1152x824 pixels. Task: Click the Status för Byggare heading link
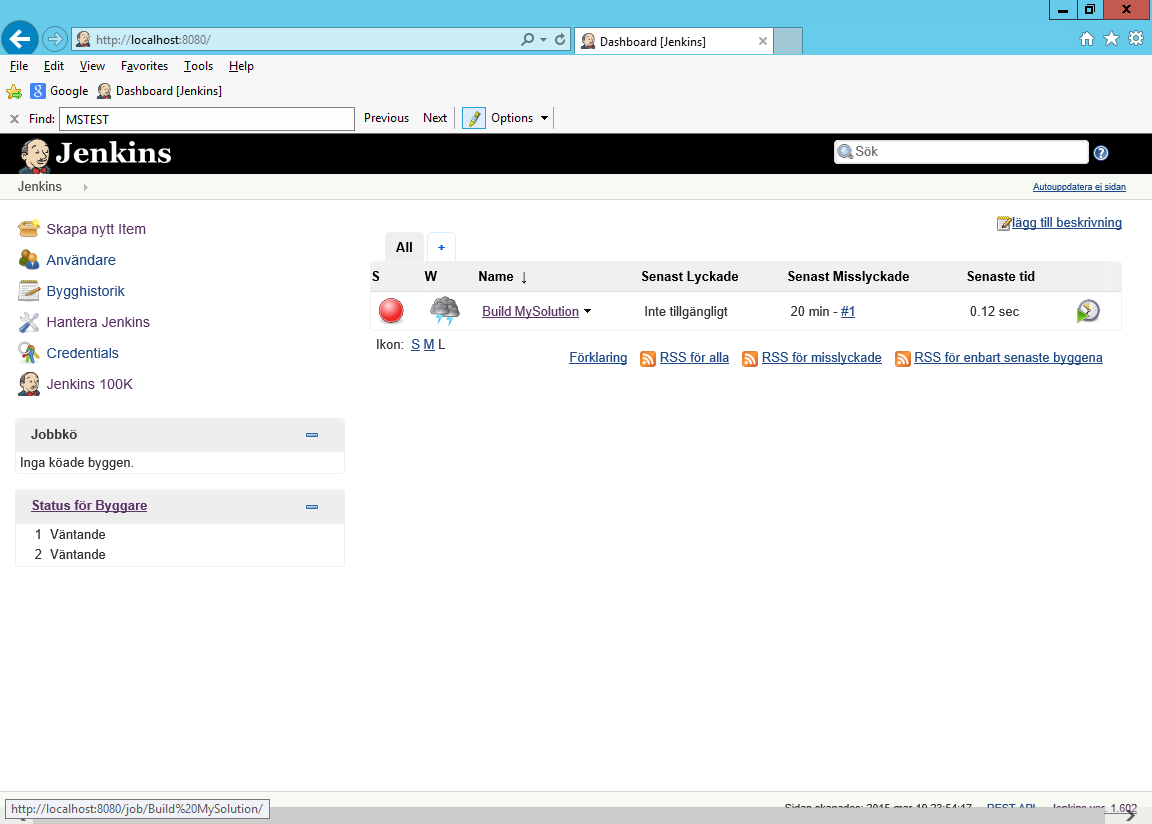89,505
